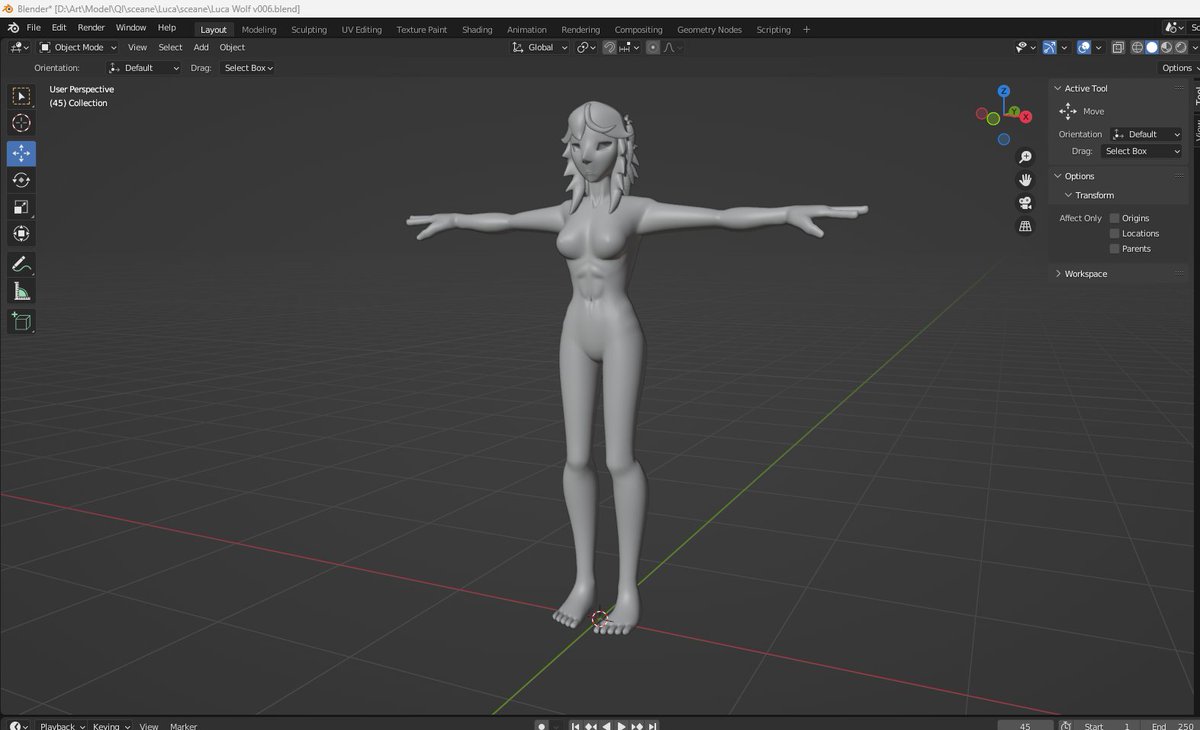
Task: Open the Edit menu
Action: tap(59, 28)
